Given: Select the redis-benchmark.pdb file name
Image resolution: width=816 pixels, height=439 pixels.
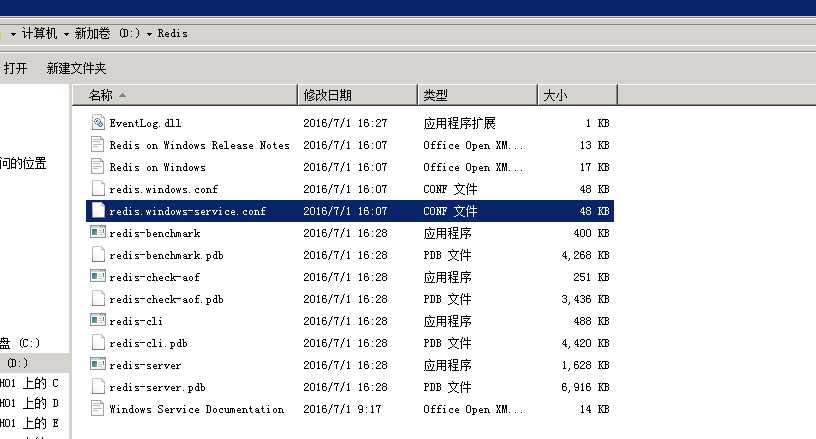Looking at the screenshot, I should 166,255.
